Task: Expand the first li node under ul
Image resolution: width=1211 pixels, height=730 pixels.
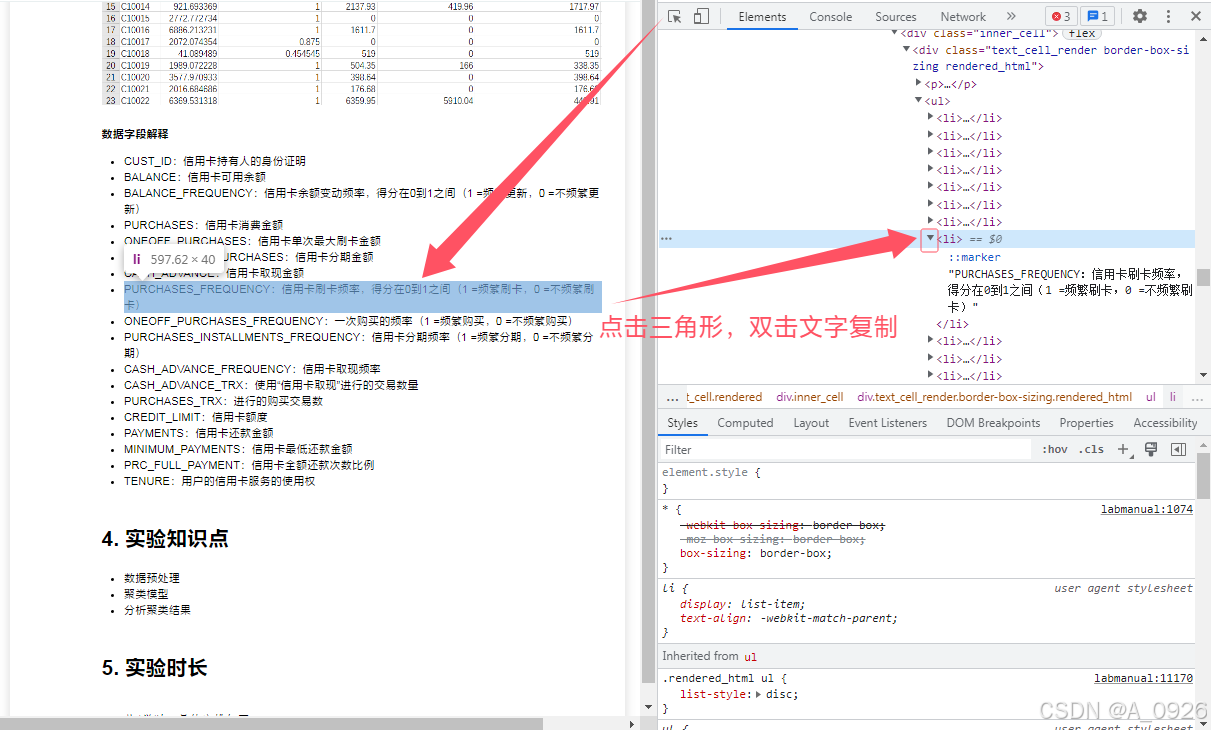Action: 930,118
